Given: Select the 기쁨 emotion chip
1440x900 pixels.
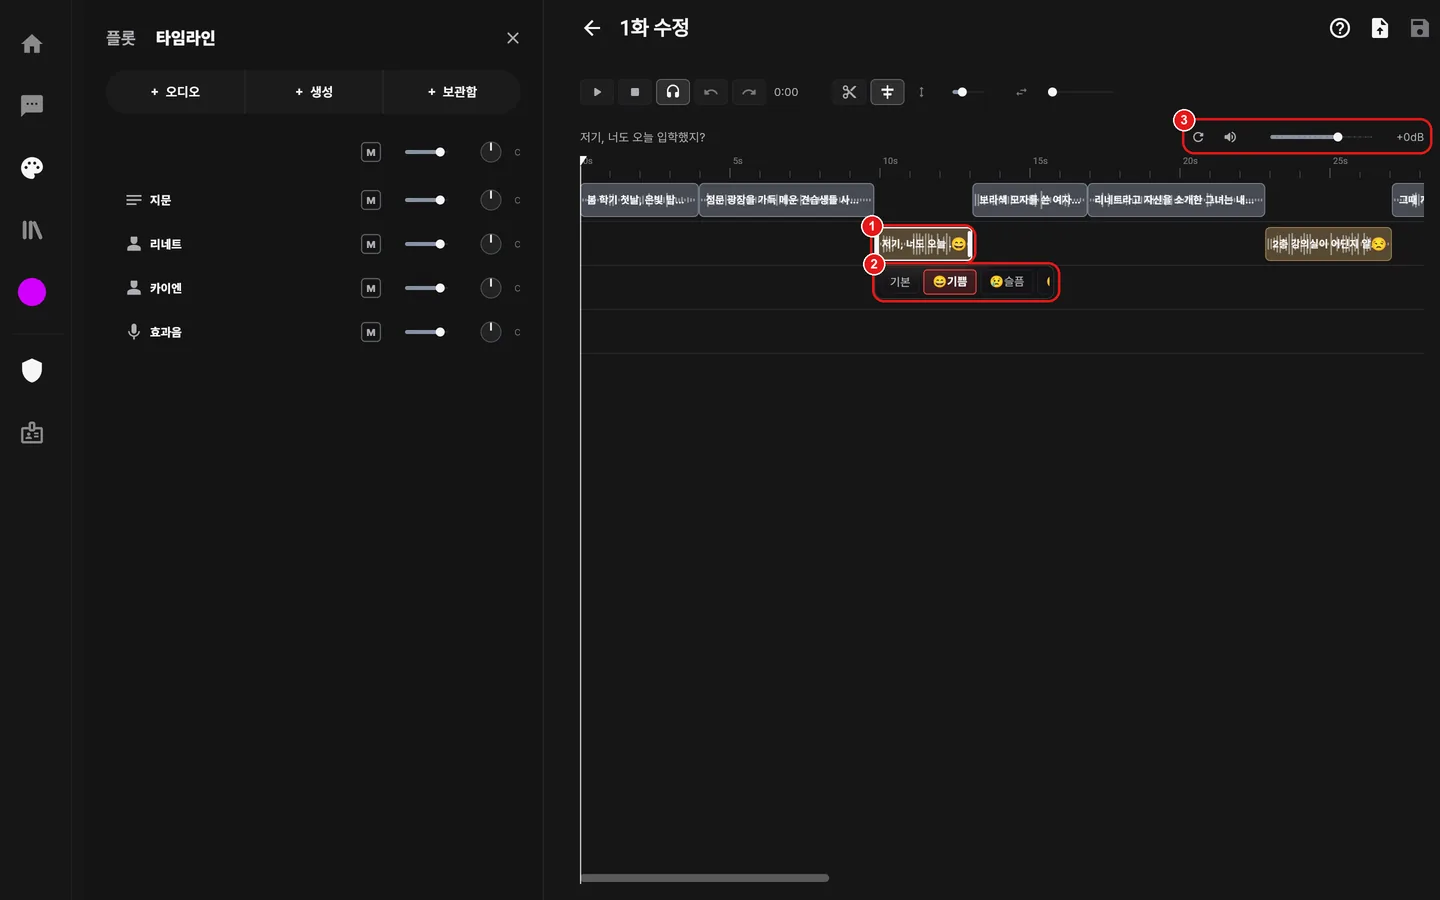Looking at the screenshot, I should click(x=950, y=282).
